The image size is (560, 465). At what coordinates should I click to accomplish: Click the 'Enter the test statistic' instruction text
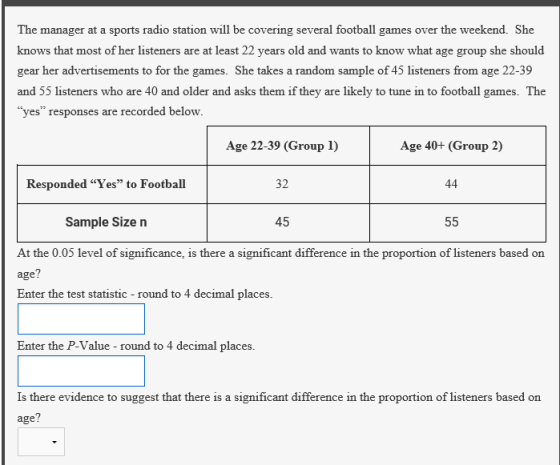click(145, 294)
